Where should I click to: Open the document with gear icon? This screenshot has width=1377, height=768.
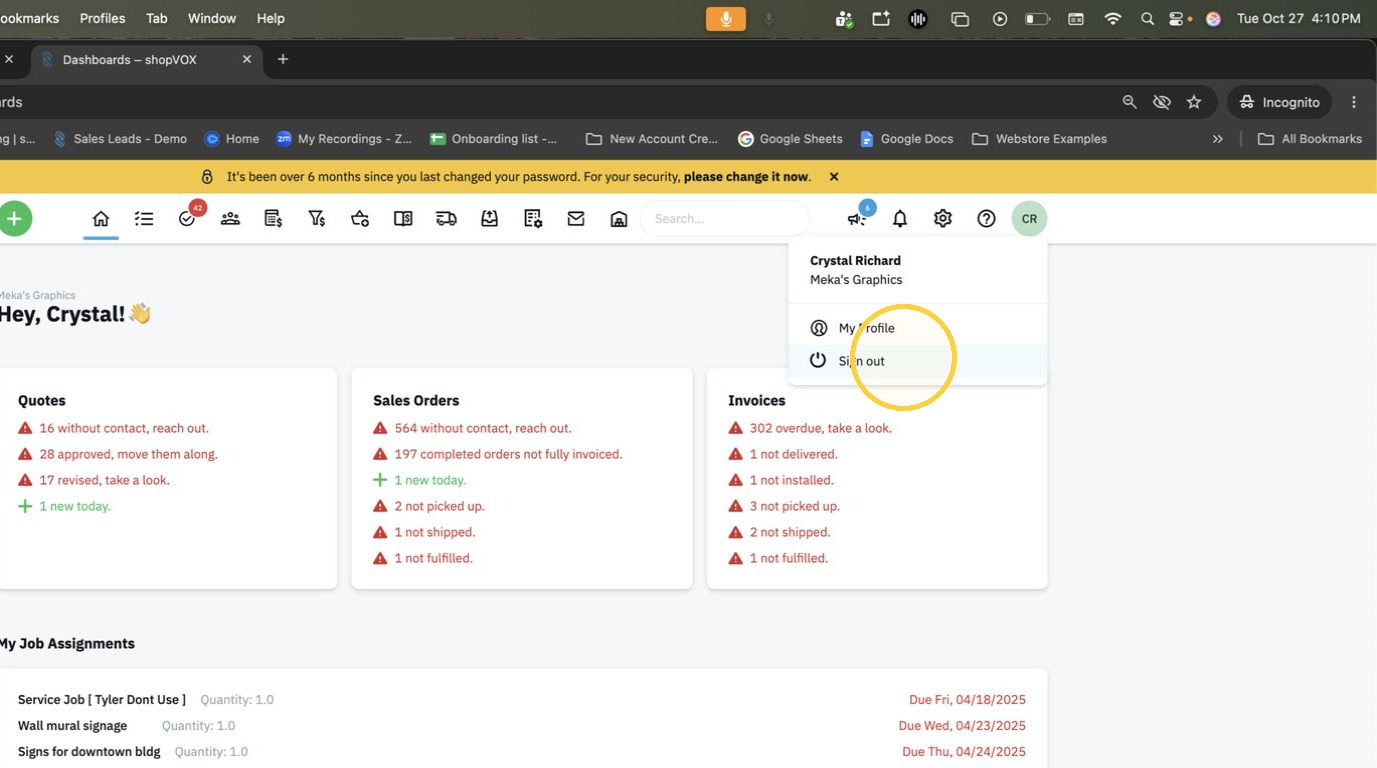coord(533,218)
